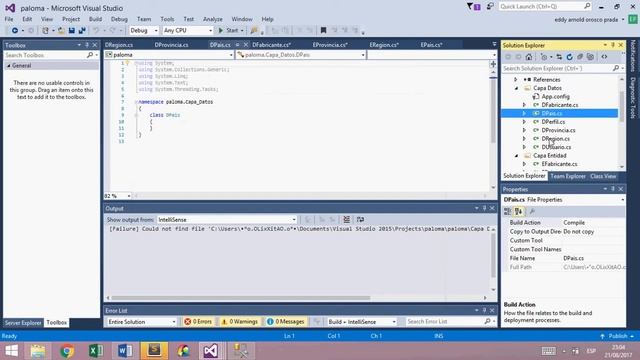The image size is (640, 360).
Task: Click the Pending Changes Filter clock icon
Action: tap(544, 57)
